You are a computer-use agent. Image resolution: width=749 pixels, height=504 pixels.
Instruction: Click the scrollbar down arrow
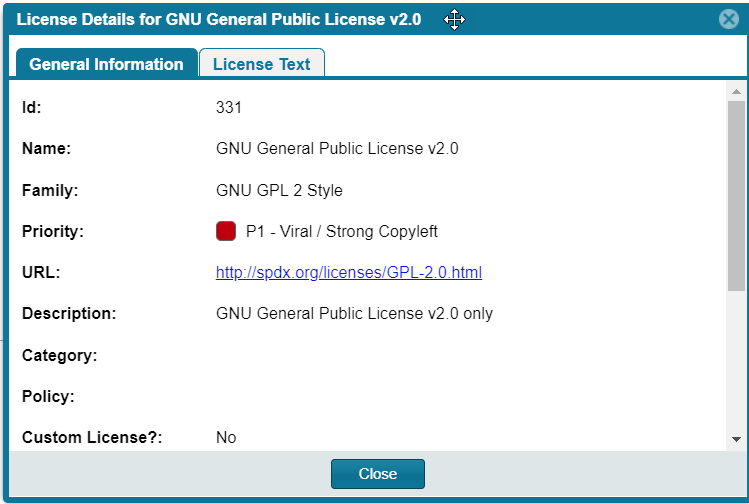pyautogui.click(x=736, y=439)
